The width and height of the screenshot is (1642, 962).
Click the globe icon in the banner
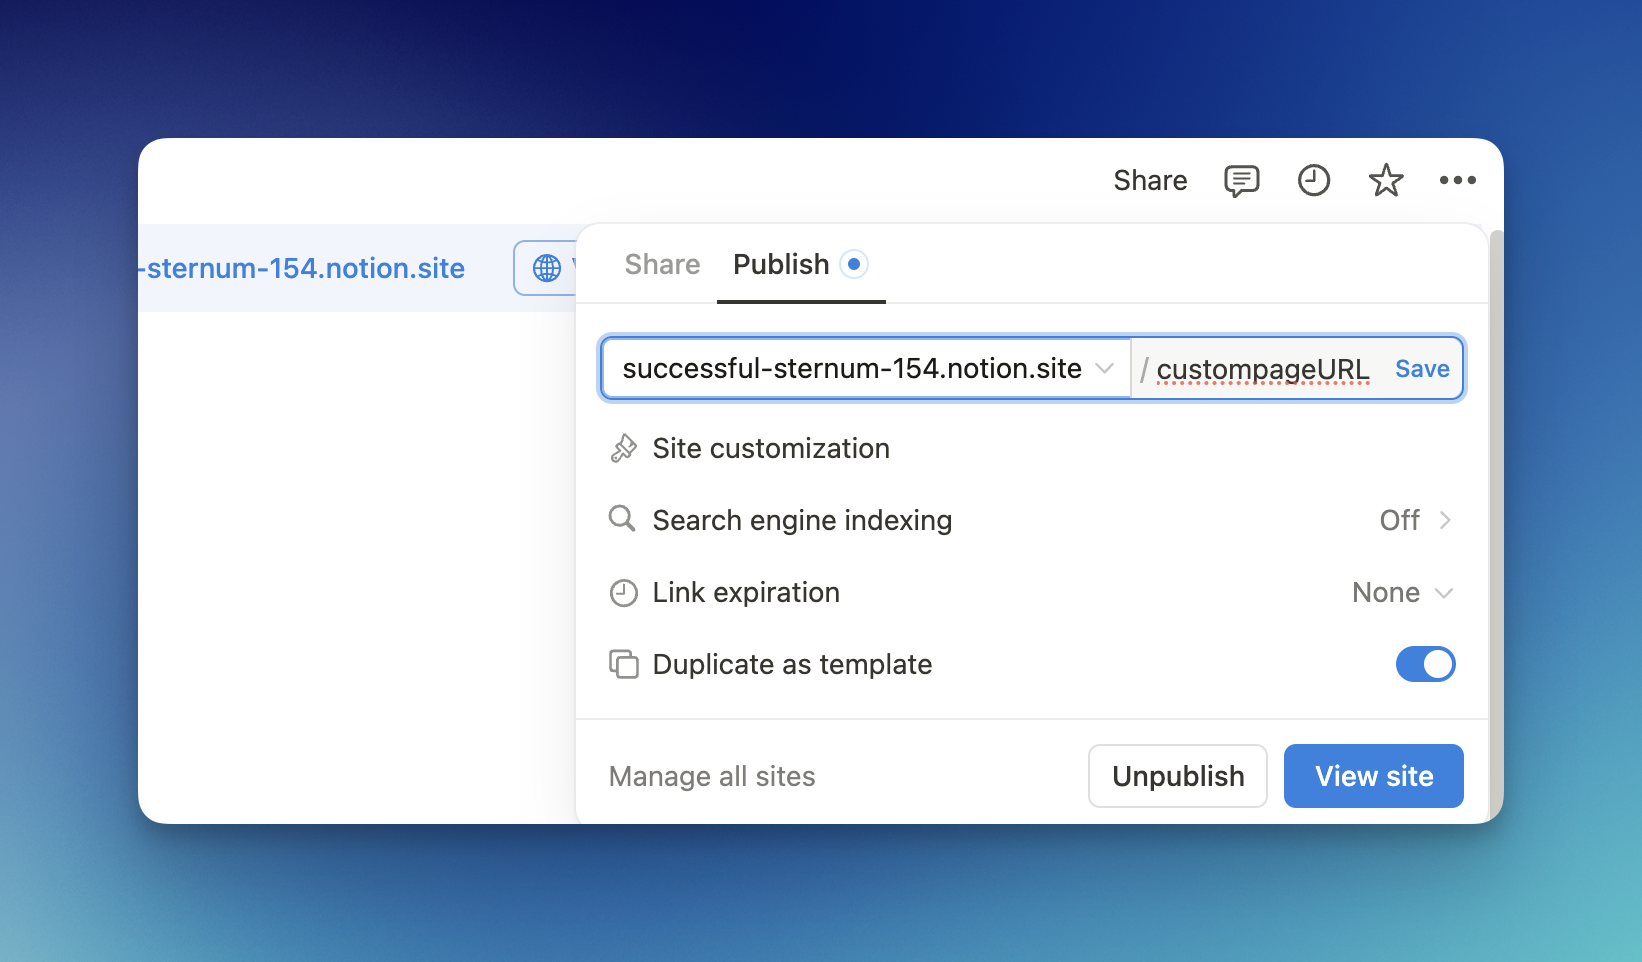(547, 268)
